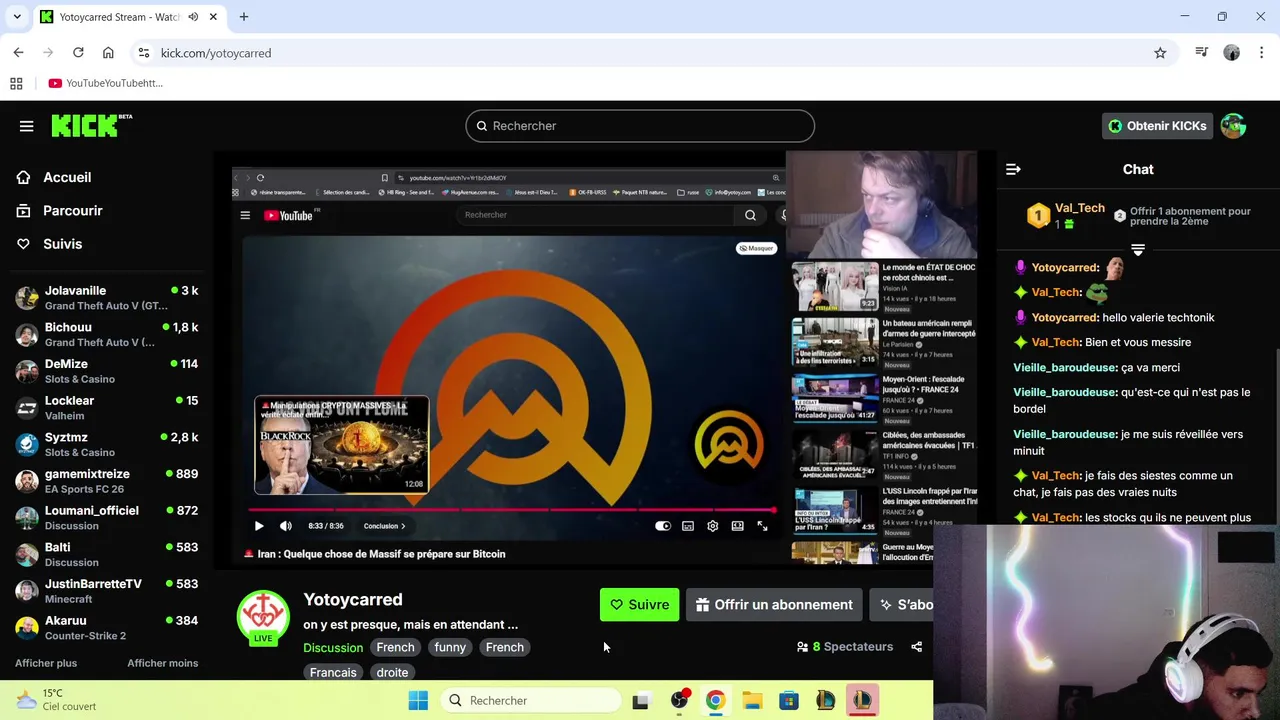View site information icon in address bar
The image size is (1280, 720).
pyautogui.click(x=143, y=53)
